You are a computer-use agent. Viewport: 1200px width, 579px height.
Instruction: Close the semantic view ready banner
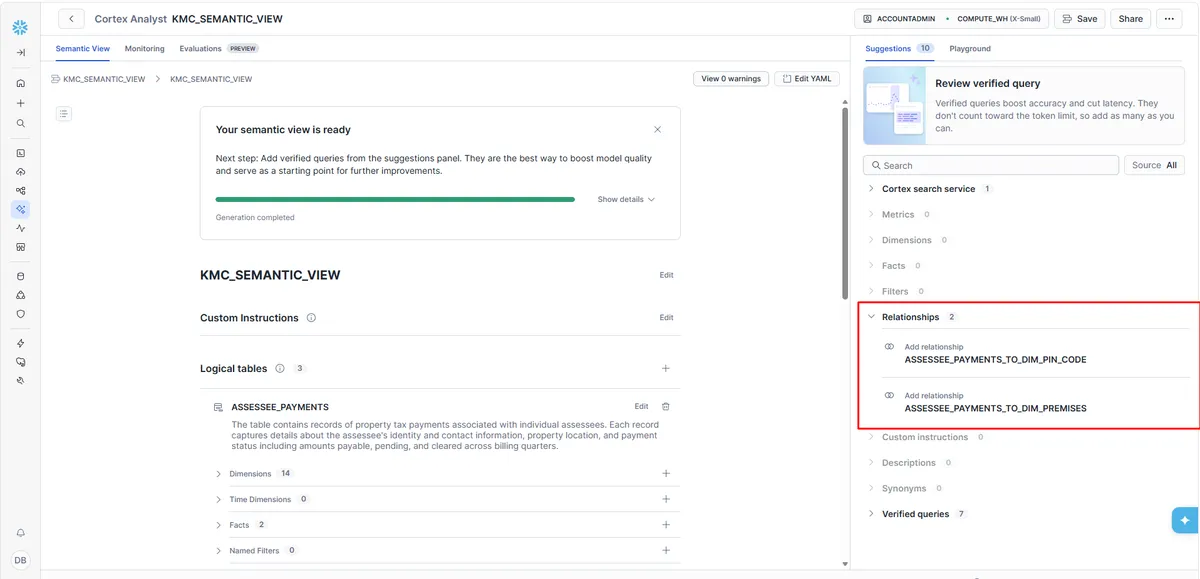tap(657, 130)
